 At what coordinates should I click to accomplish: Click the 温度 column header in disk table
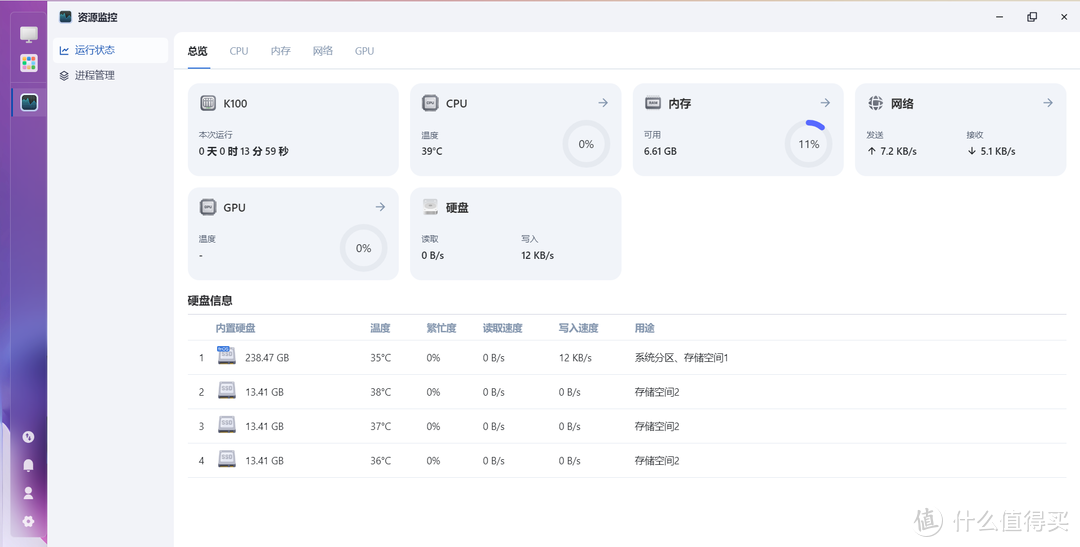tap(380, 329)
